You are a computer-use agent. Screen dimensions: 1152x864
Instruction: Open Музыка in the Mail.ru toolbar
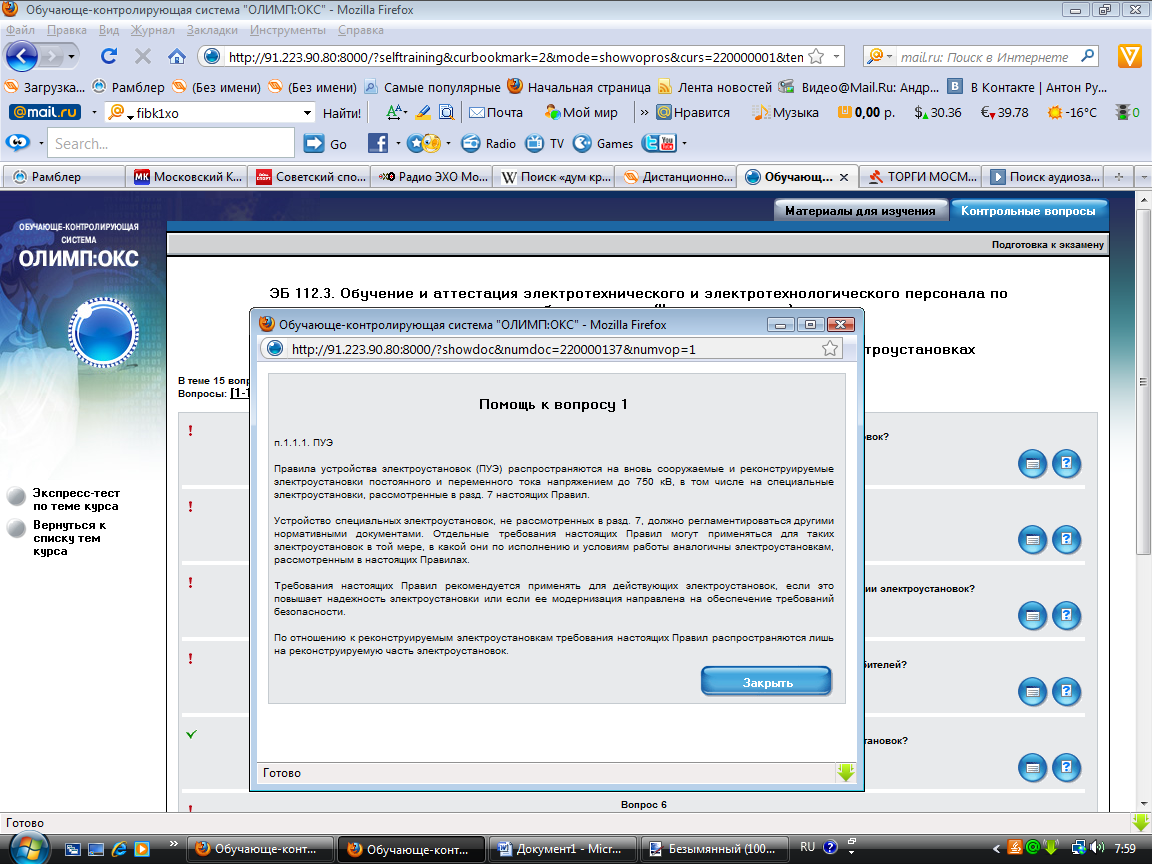[x=785, y=112]
